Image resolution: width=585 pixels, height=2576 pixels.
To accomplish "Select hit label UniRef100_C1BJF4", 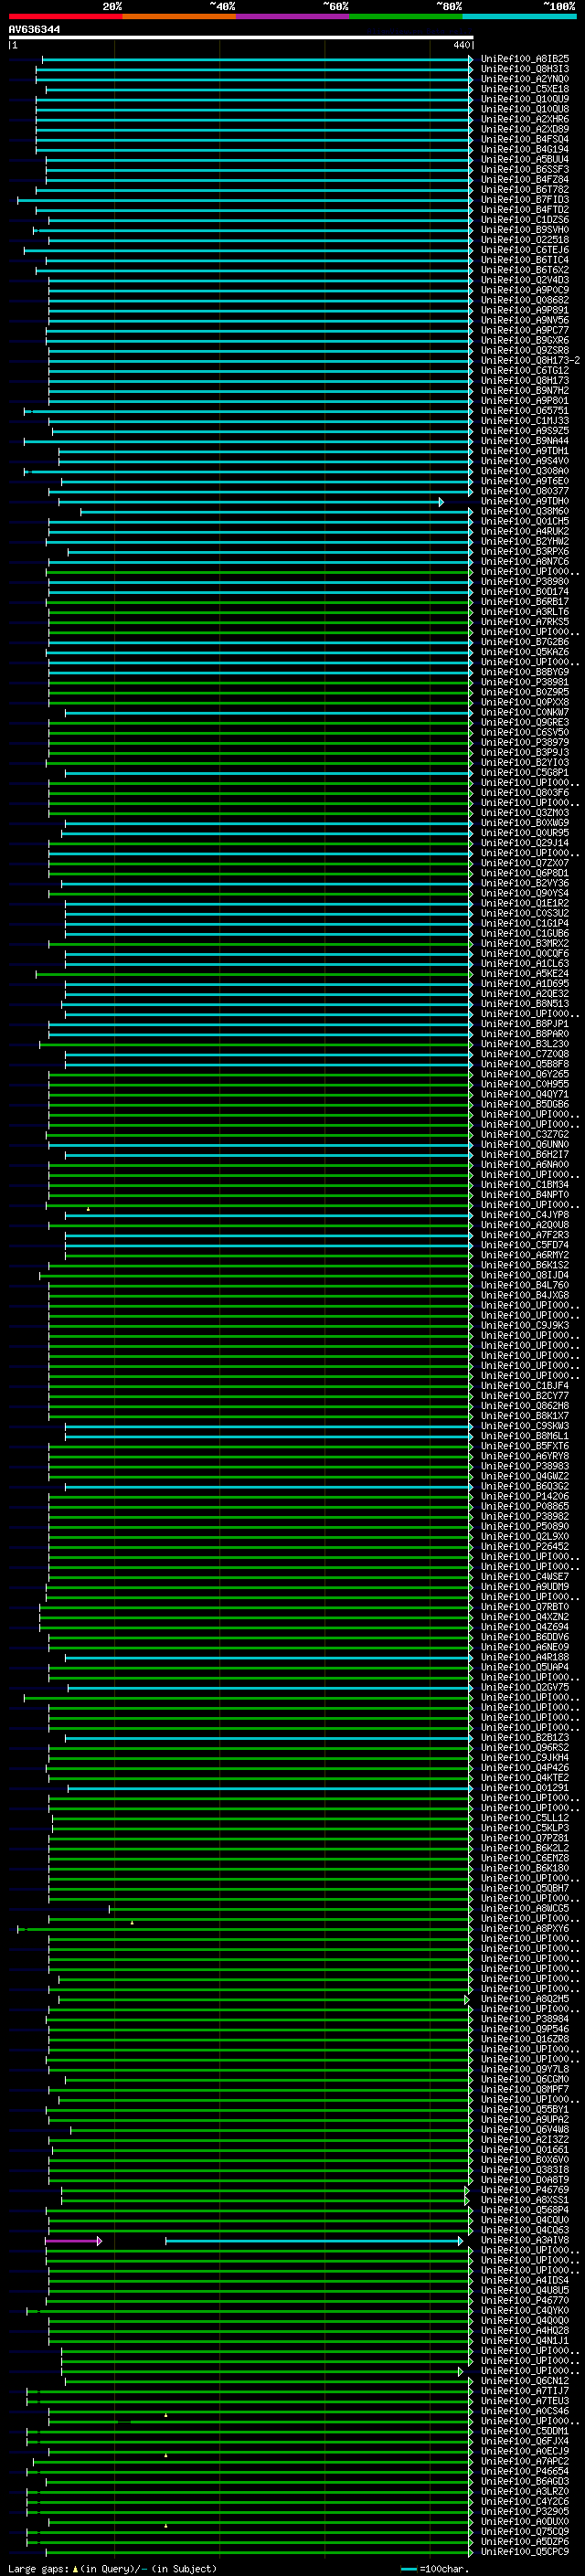I will point(524,1386).
